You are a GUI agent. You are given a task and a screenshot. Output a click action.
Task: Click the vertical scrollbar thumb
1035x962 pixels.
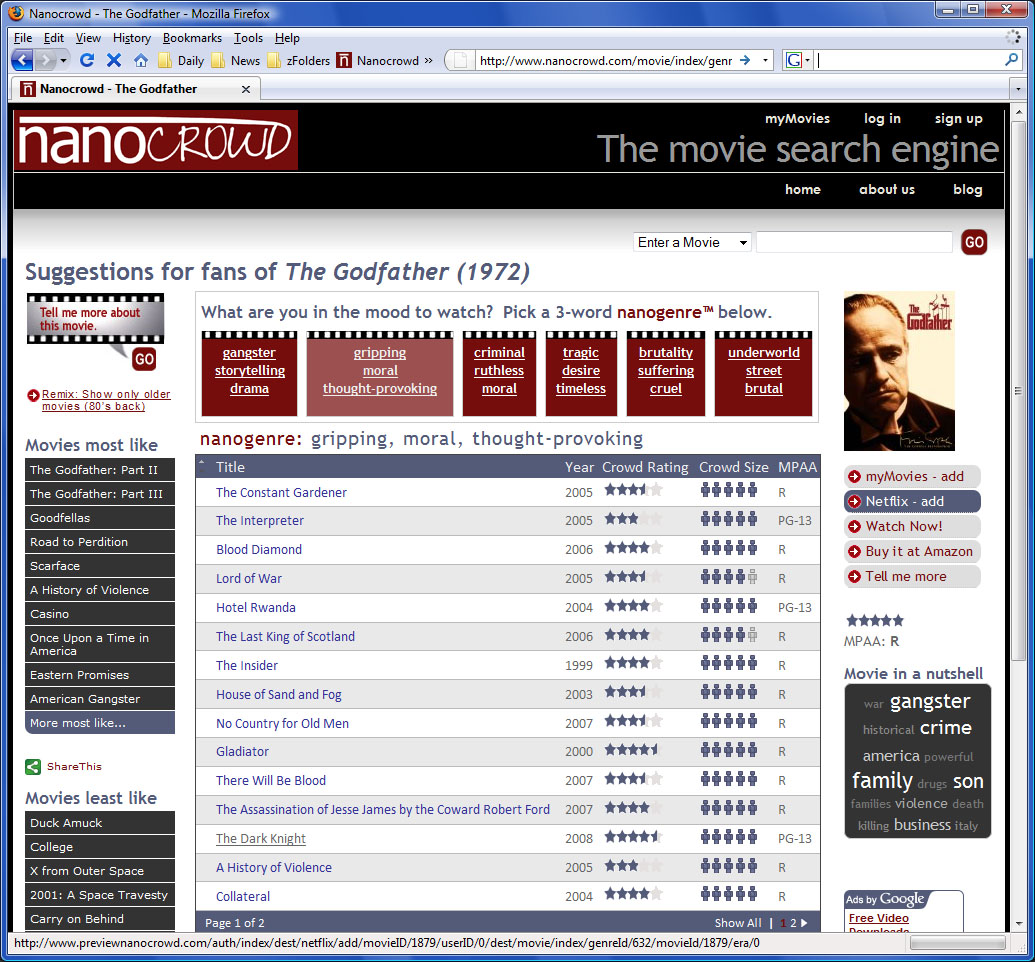(x=1018, y=392)
